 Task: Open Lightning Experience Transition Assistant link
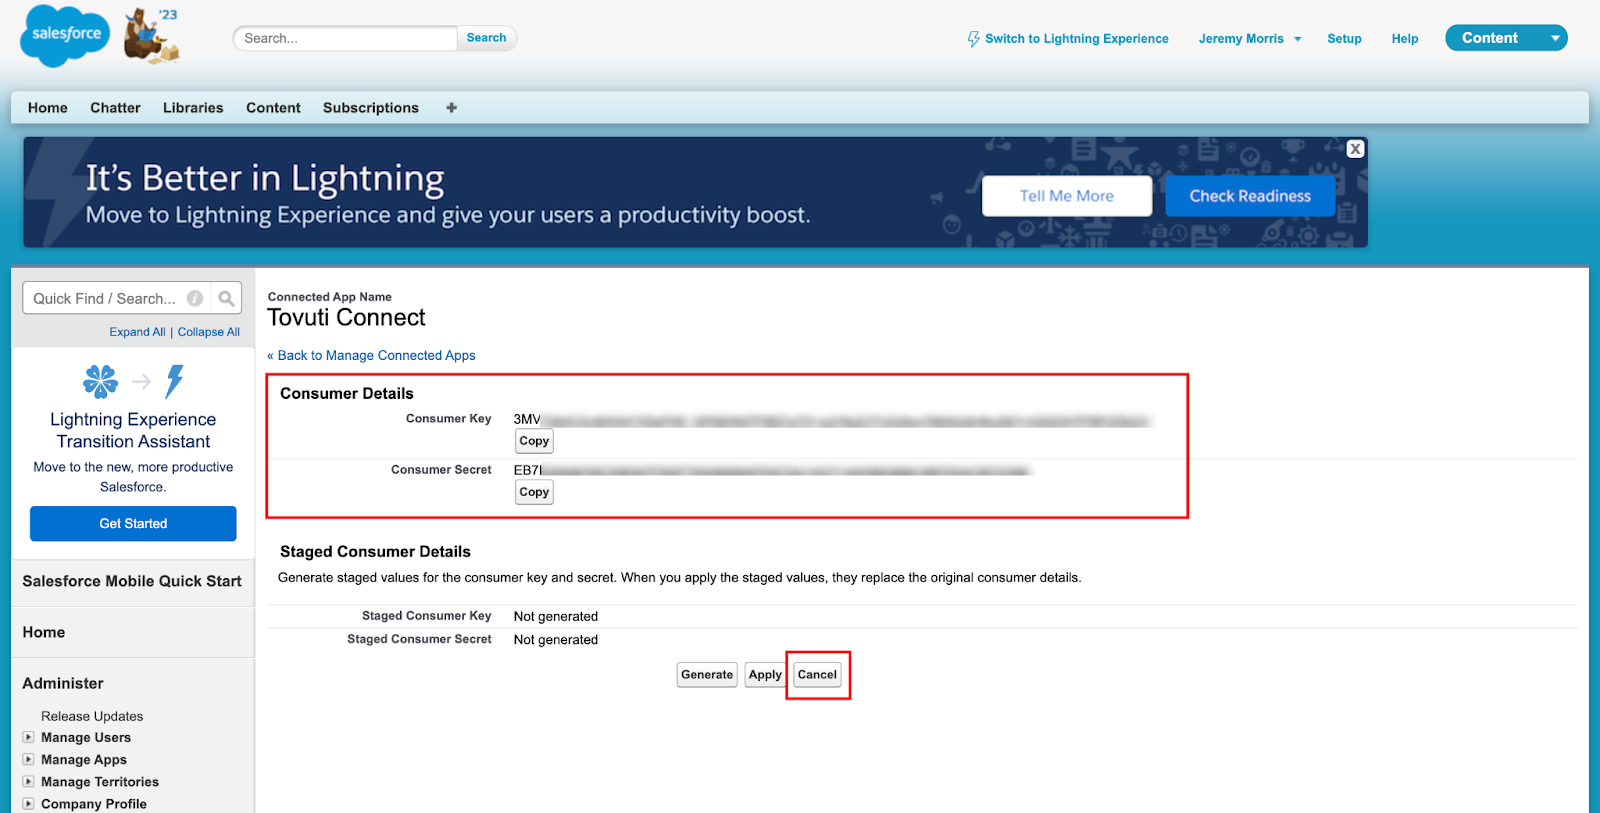[133, 430]
